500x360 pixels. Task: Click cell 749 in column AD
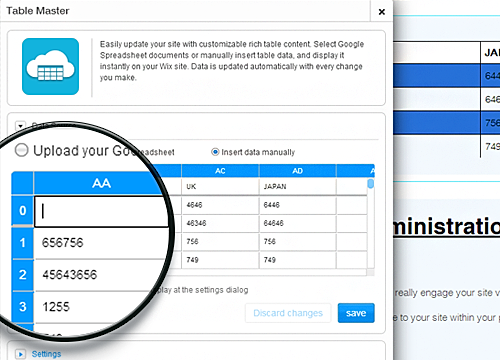297,260
